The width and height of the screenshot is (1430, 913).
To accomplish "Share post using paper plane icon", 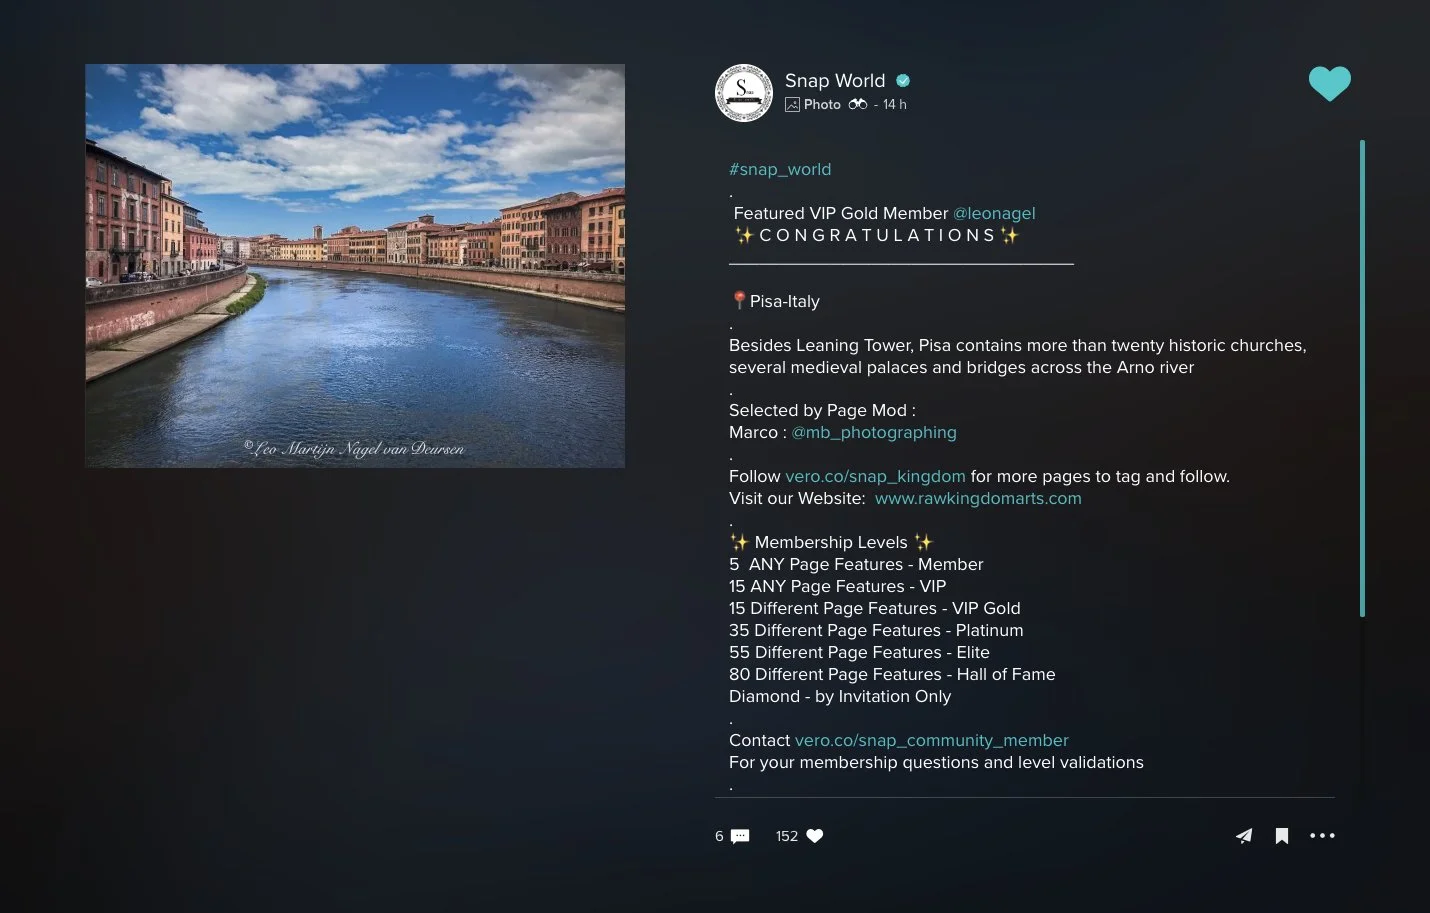I will point(1243,836).
